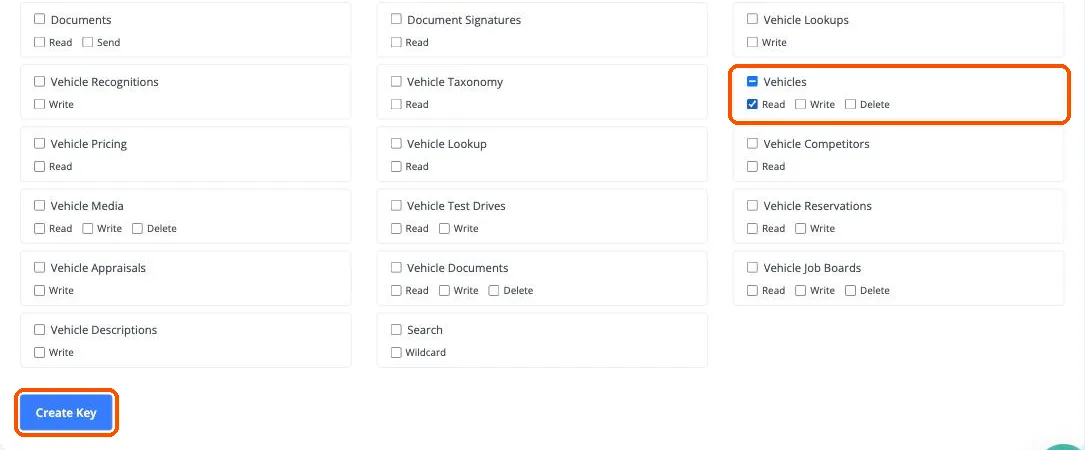The width and height of the screenshot is (1085, 450).
Task: Enable Write under Vehicle Appraisals
Action: [39, 291]
